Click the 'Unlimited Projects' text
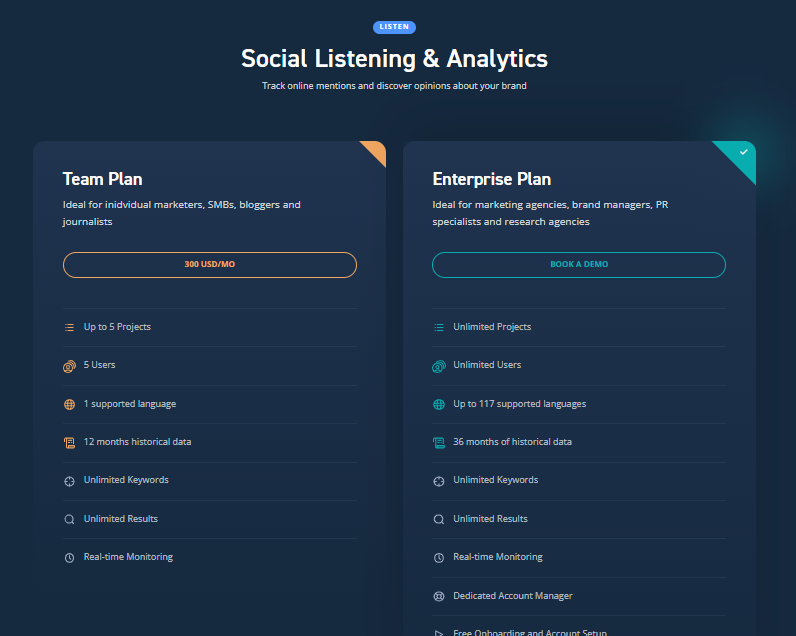 point(492,327)
